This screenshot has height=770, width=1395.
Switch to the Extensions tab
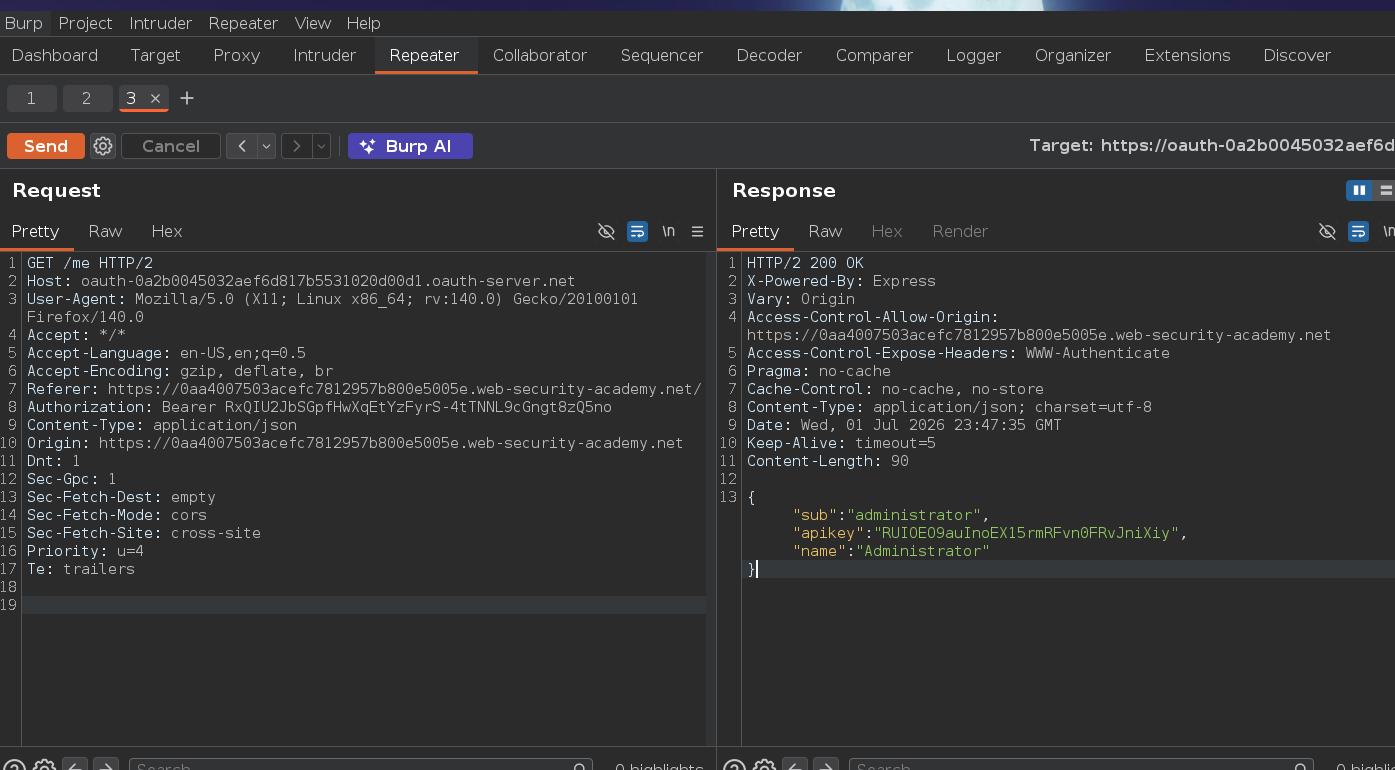click(1188, 55)
